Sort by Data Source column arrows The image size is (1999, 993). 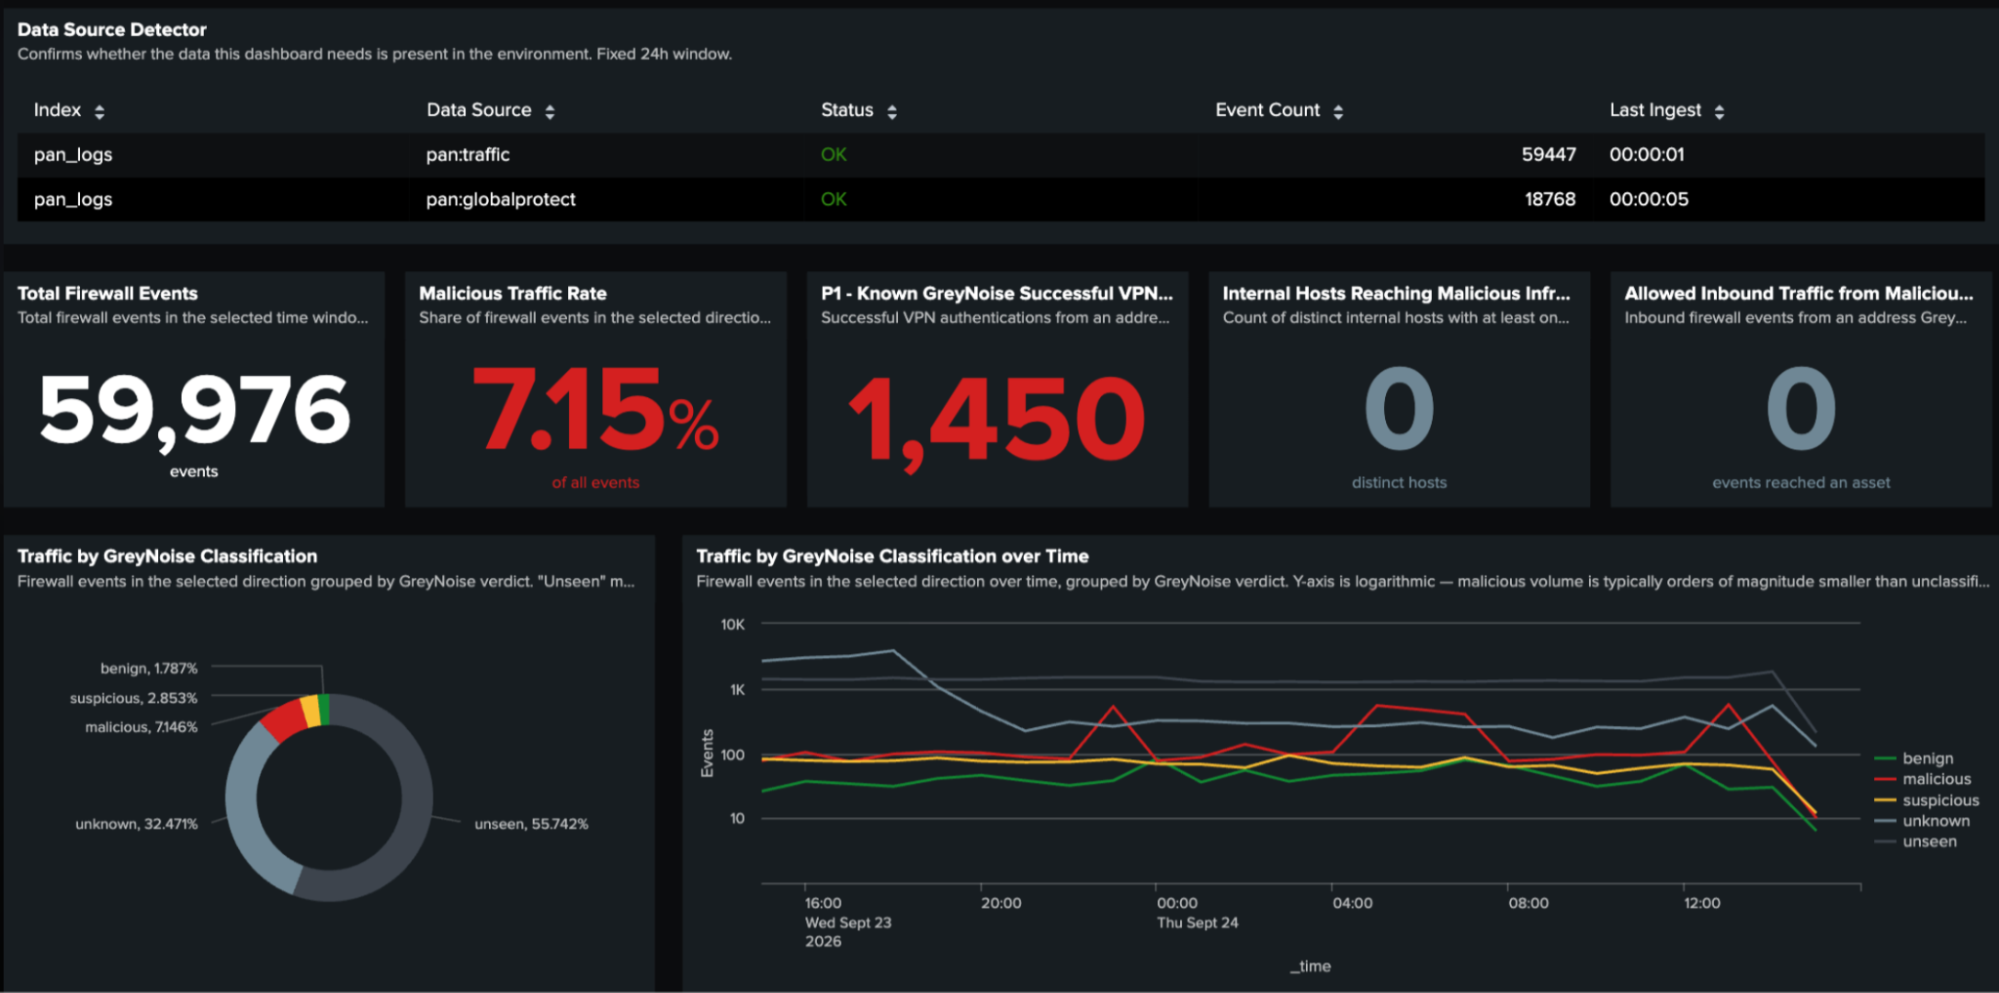(x=550, y=112)
